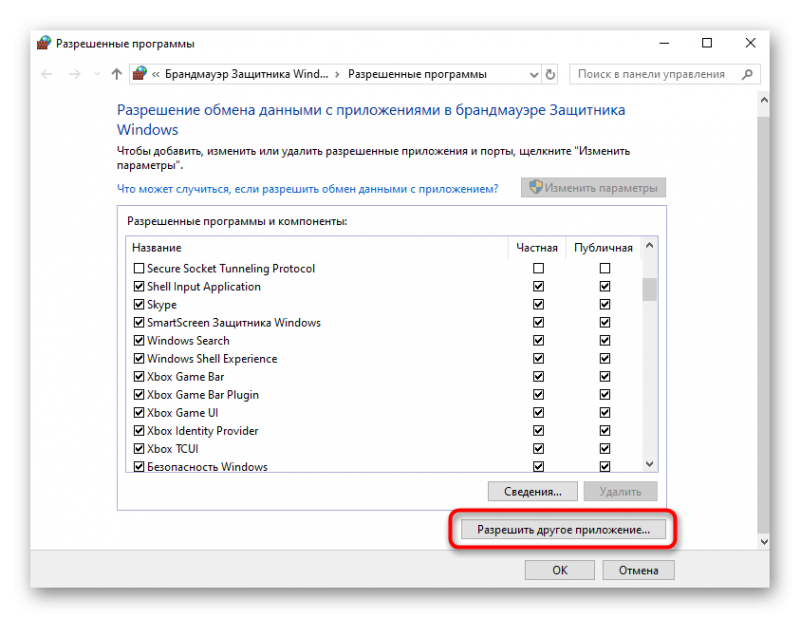Viewport: 800px width, 618px height.
Task: Uncheck the Skype name checkbox
Action: click(139, 305)
